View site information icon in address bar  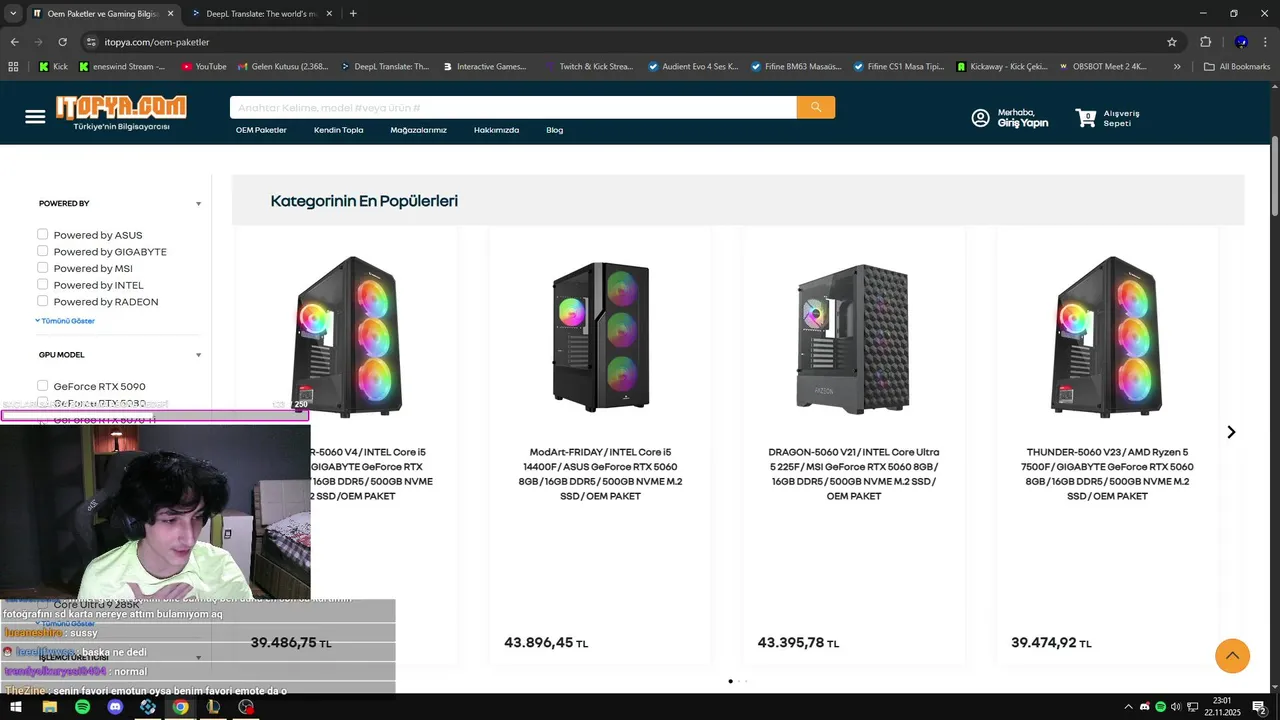[91, 42]
